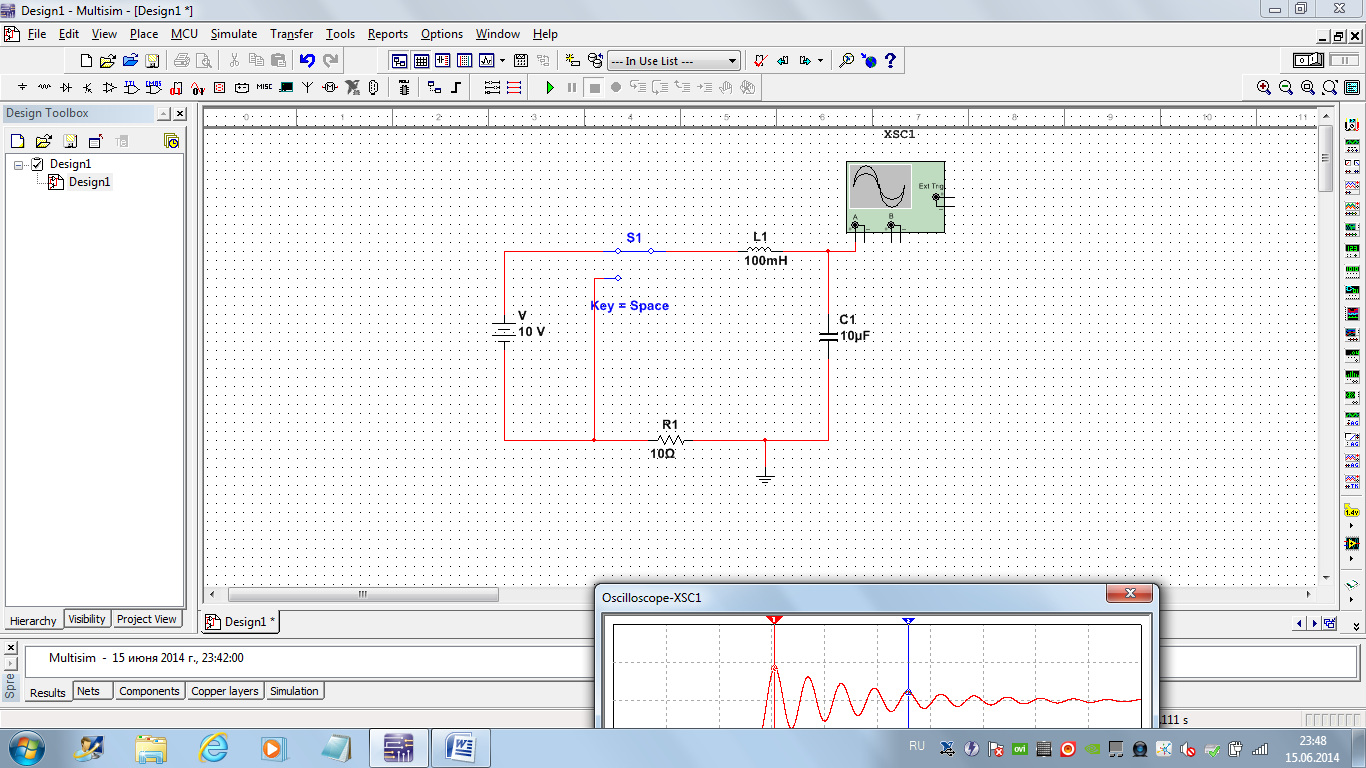Open Microsoft Word from taskbar
The image size is (1366, 768).
click(x=461, y=747)
